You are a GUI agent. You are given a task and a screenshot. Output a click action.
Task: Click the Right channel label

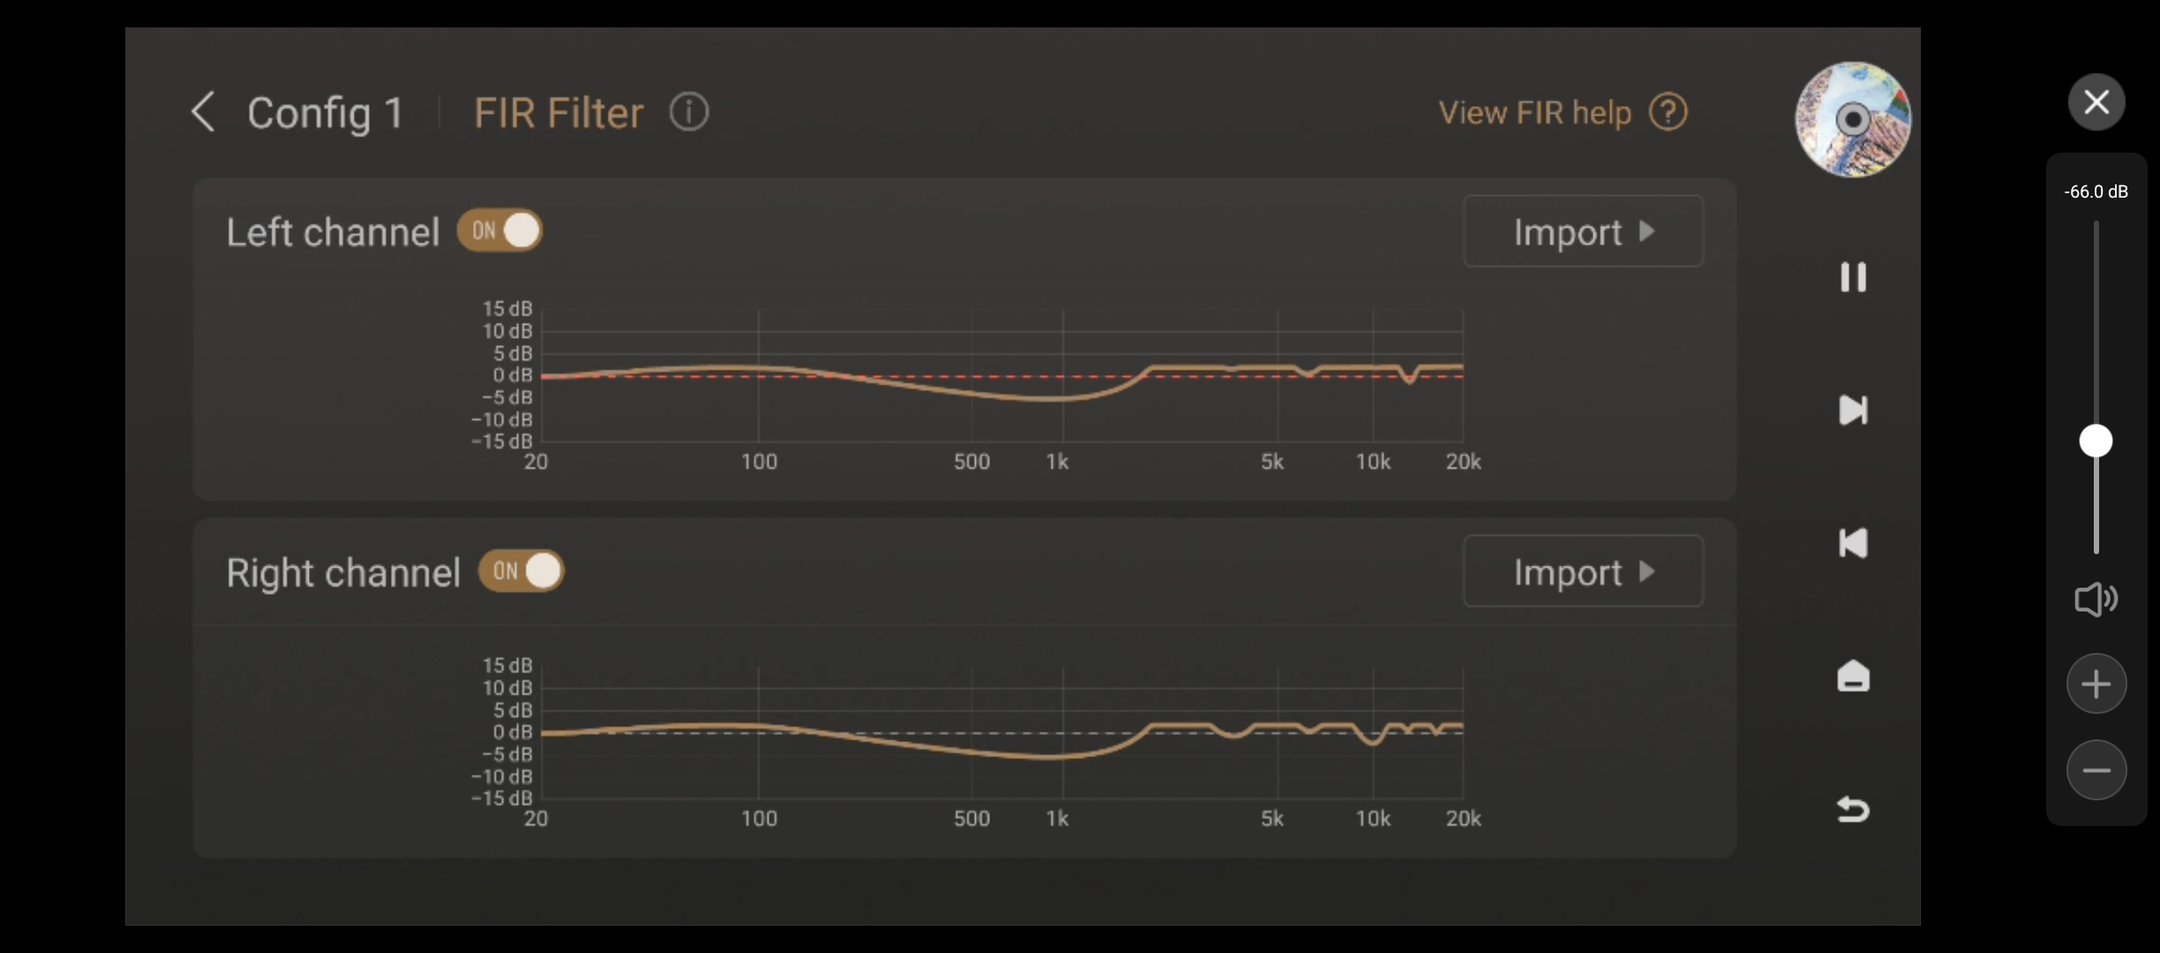coord(343,573)
